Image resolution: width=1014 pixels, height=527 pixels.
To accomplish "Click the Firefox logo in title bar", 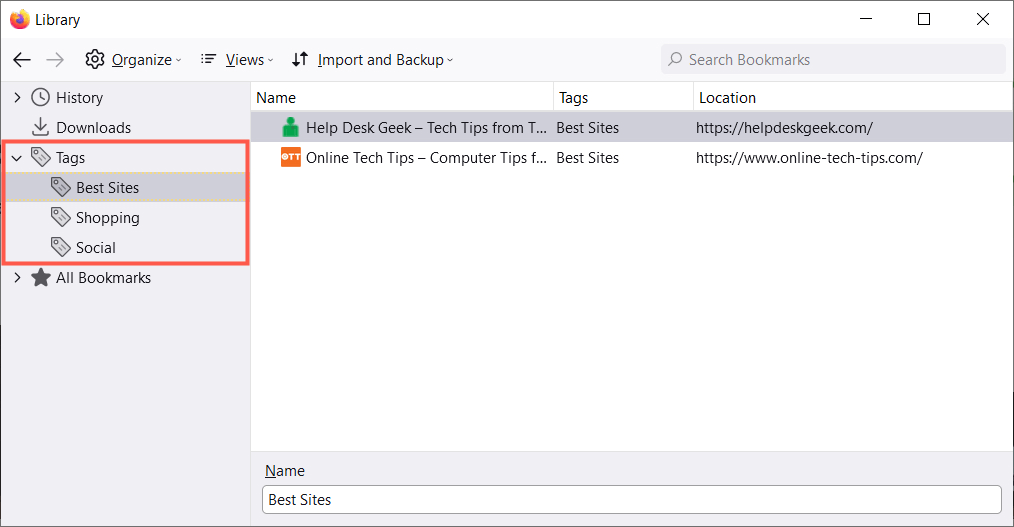I will tap(19, 20).
